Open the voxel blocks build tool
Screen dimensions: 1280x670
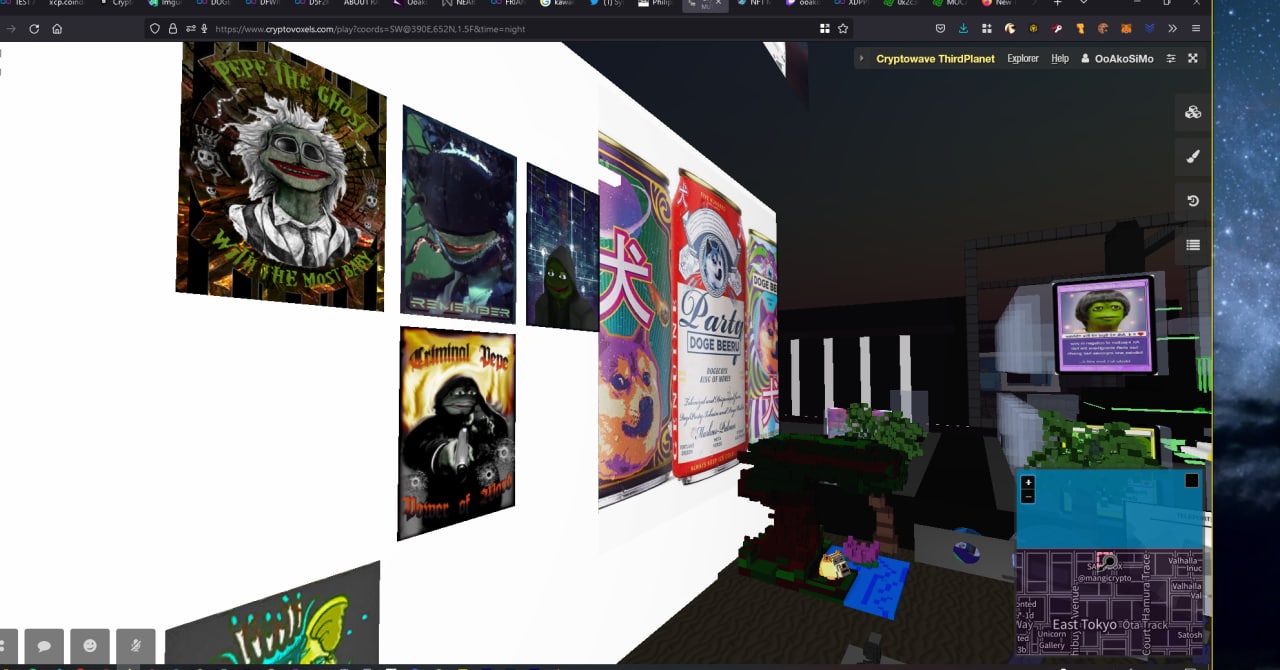(x=1193, y=112)
